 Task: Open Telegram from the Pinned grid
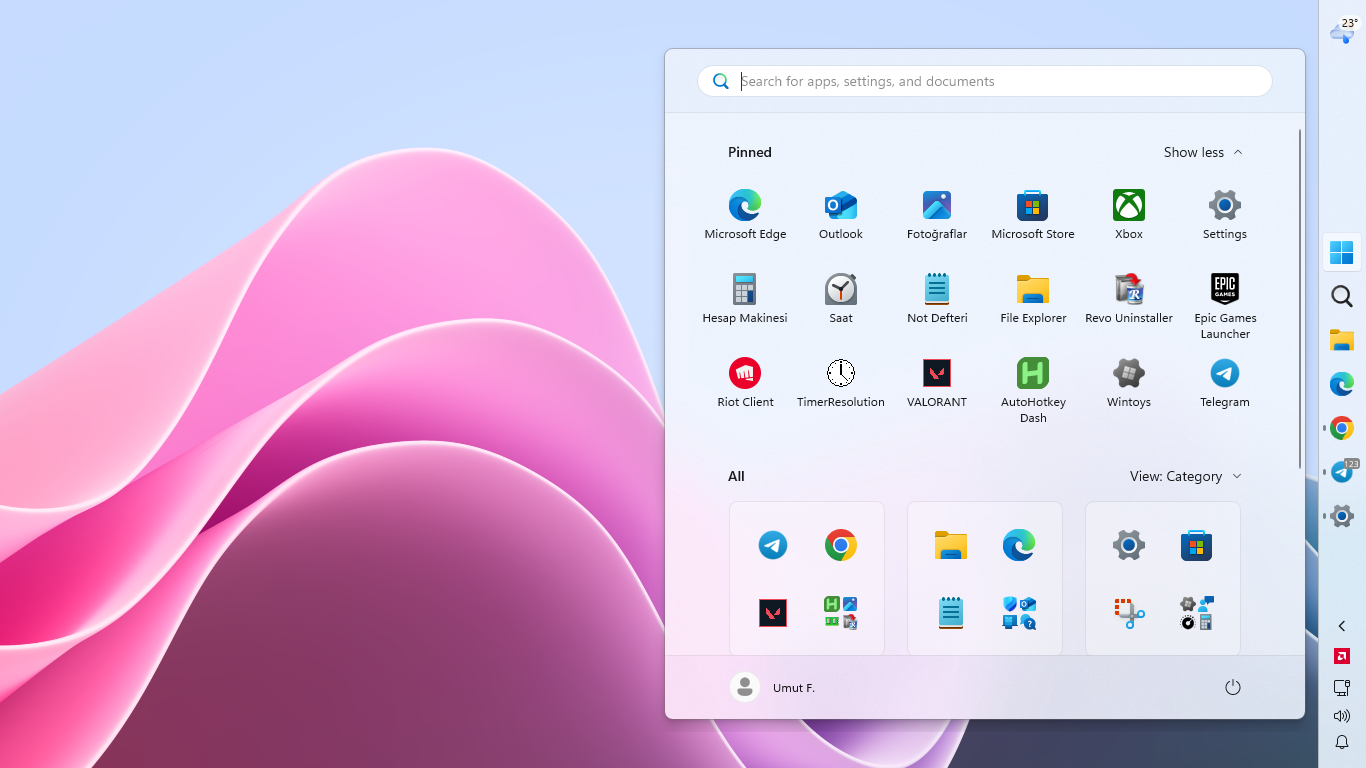coord(1225,382)
